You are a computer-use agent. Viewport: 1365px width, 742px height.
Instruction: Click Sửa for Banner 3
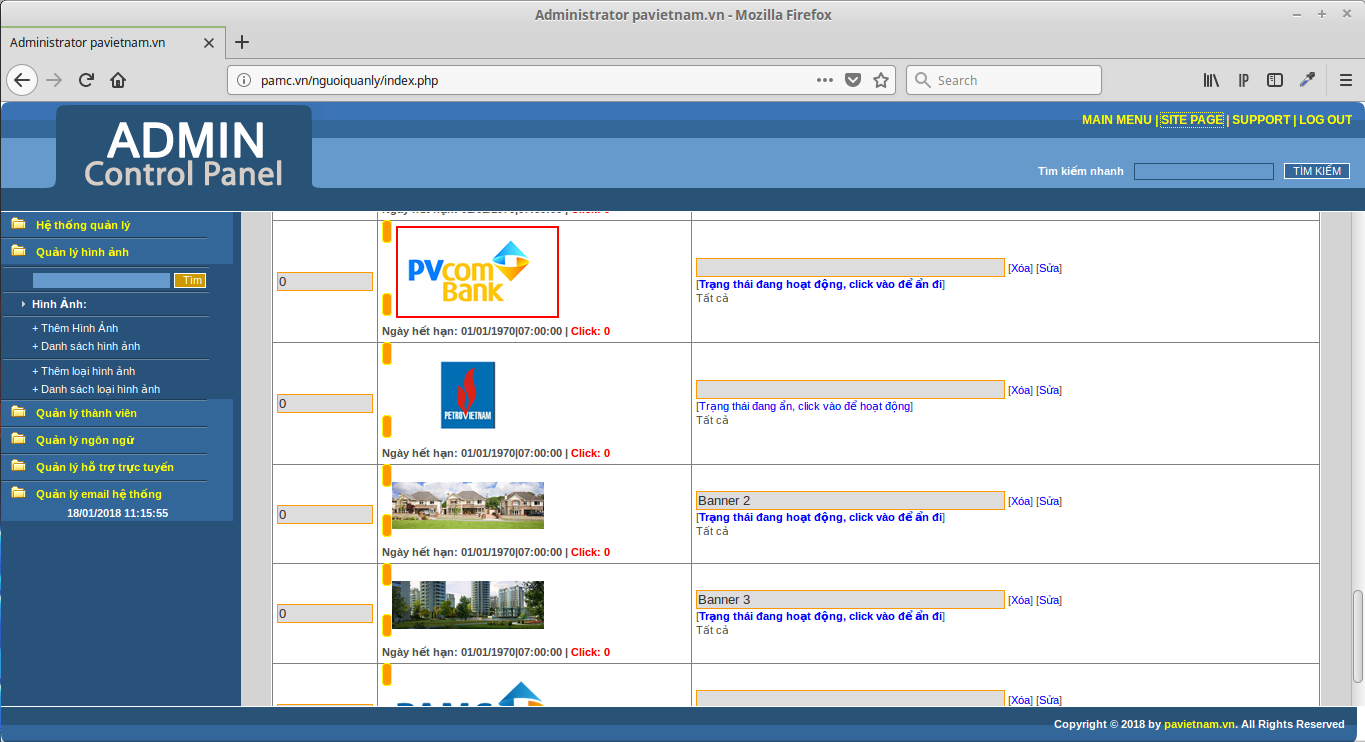pos(1049,600)
